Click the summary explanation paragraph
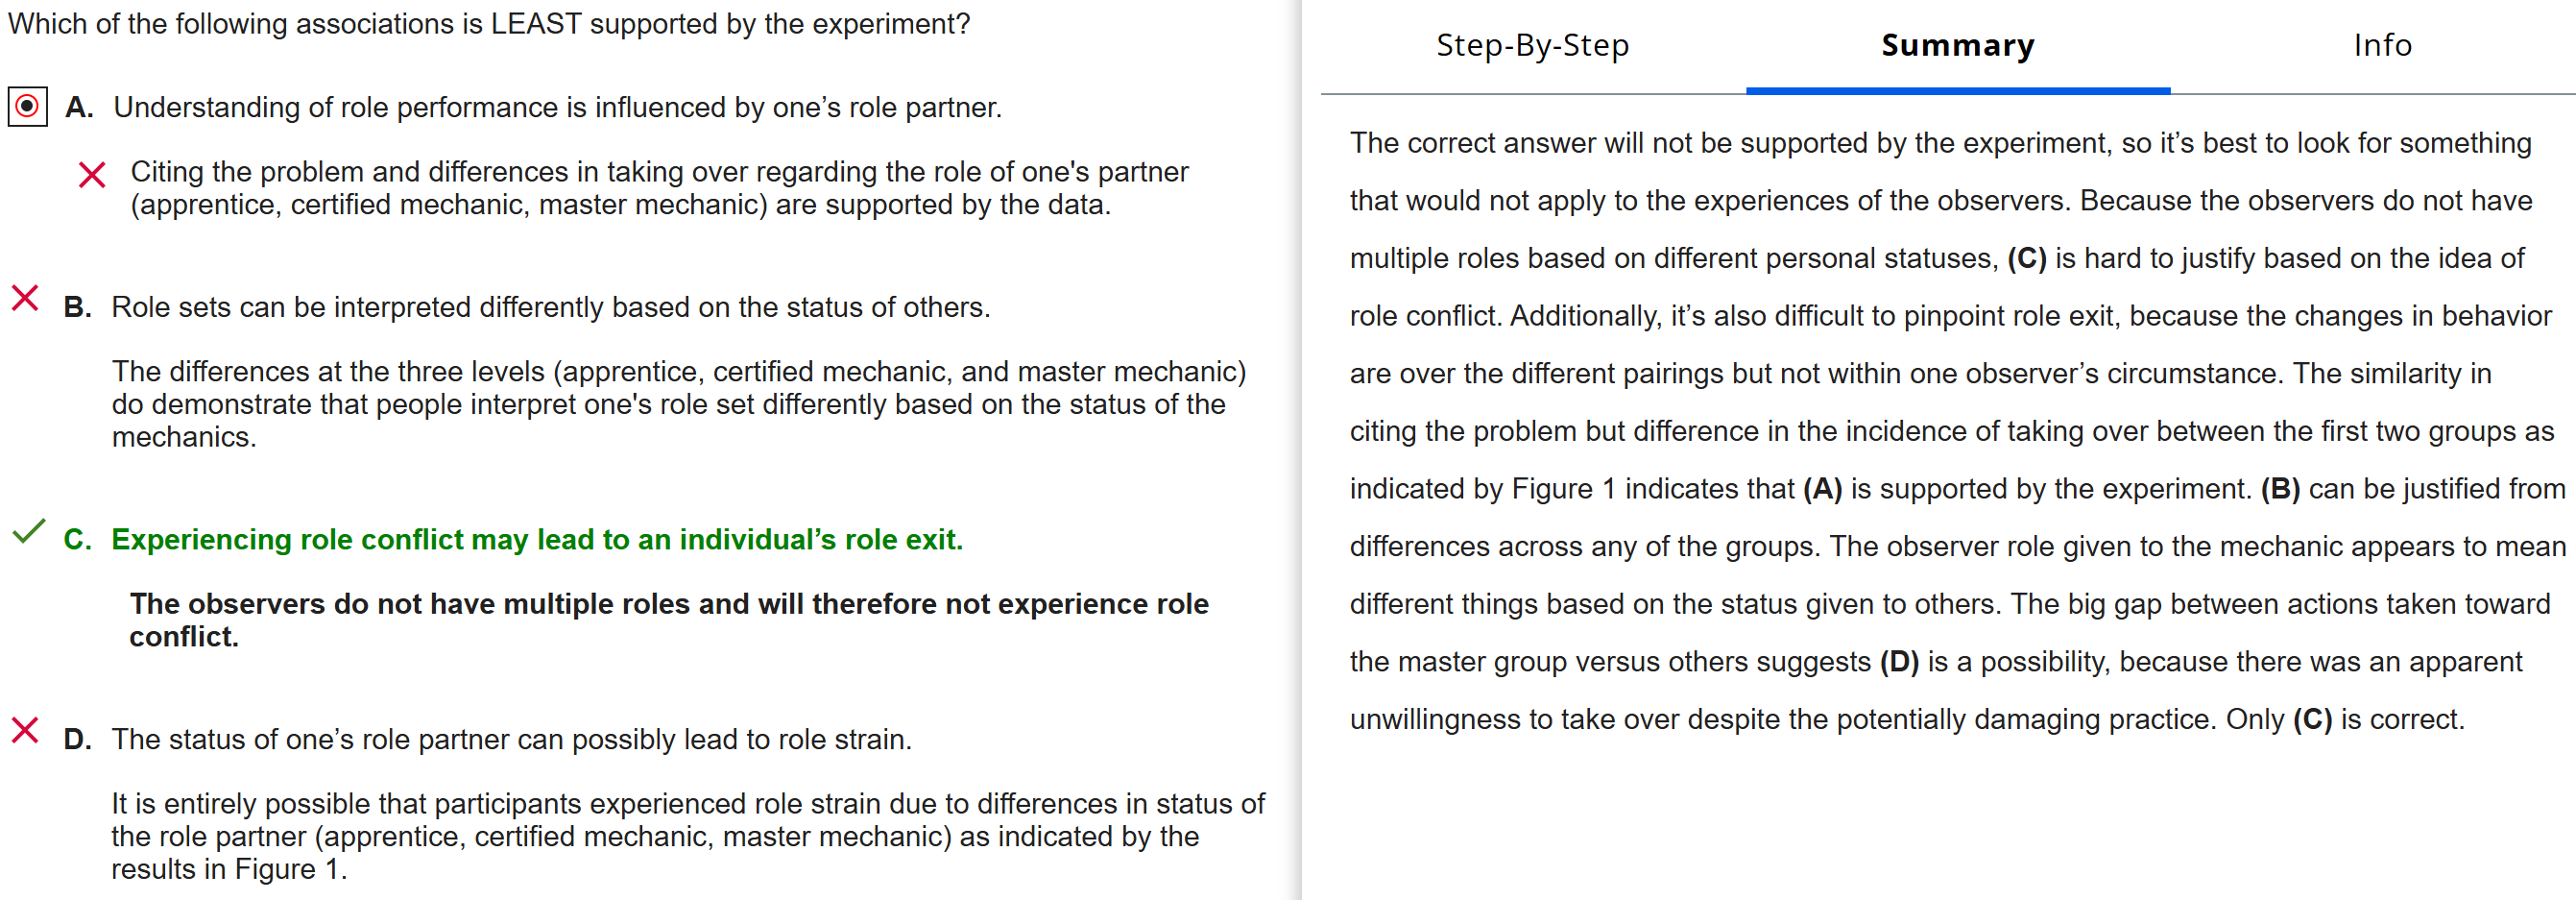The image size is (2576, 900). coord(1950,431)
